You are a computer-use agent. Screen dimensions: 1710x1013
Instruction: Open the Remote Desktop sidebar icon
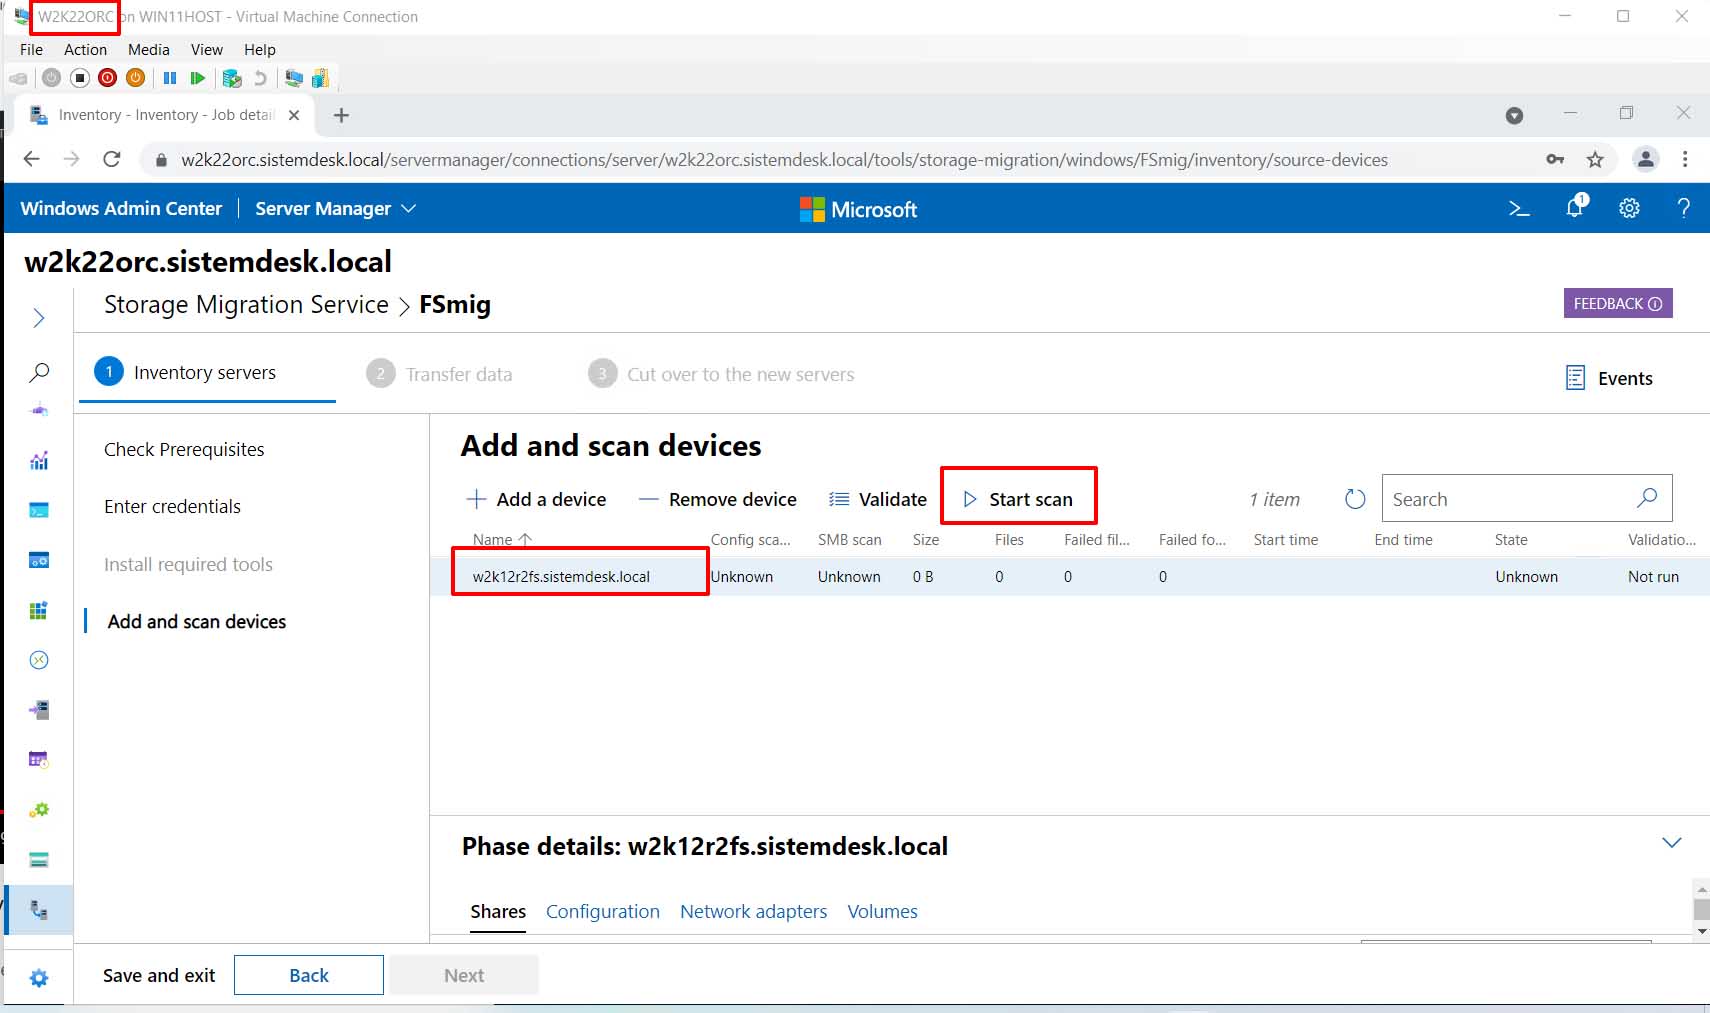pos(39,660)
